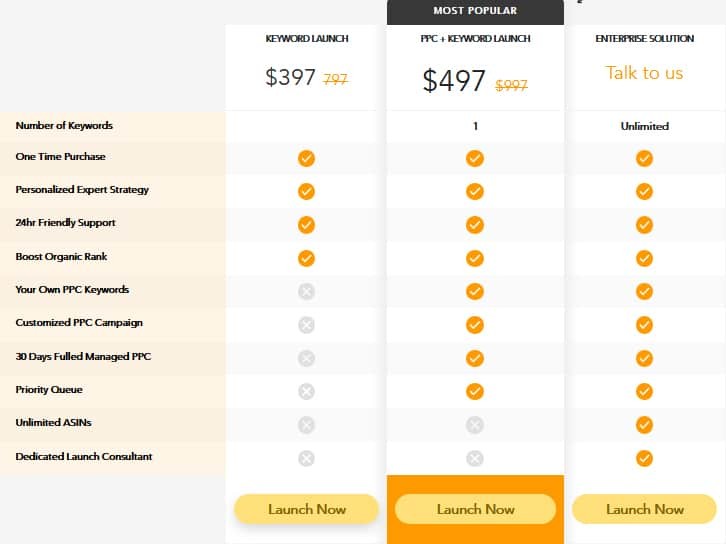Click the $397 price for Keyword Launch
Image resolution: width=726 pixels, height=544 pixels.
[x=290, y=77]
